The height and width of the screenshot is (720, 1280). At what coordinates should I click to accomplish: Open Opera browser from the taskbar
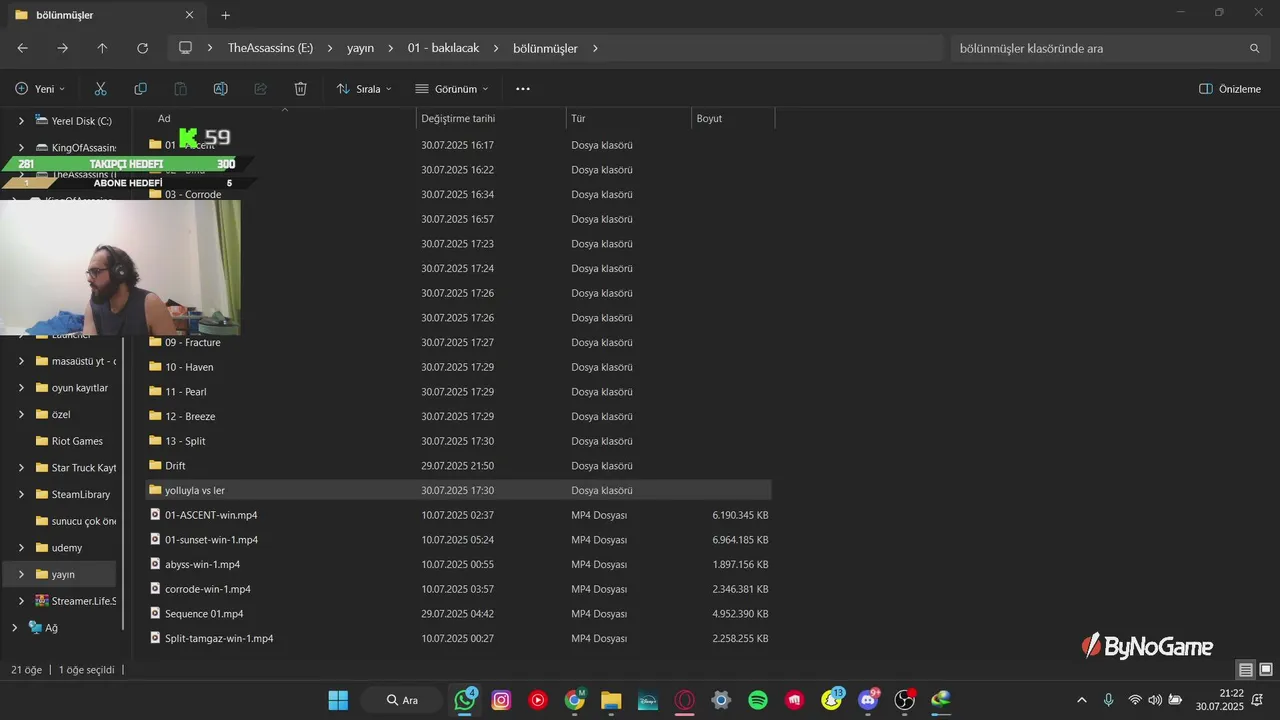pyautogui.click(x=685, y=700)
